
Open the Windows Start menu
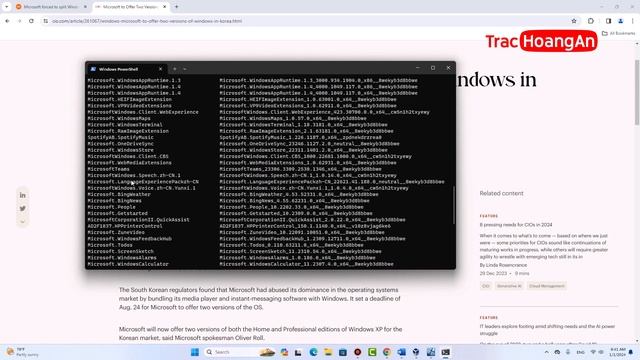(195, 352)
